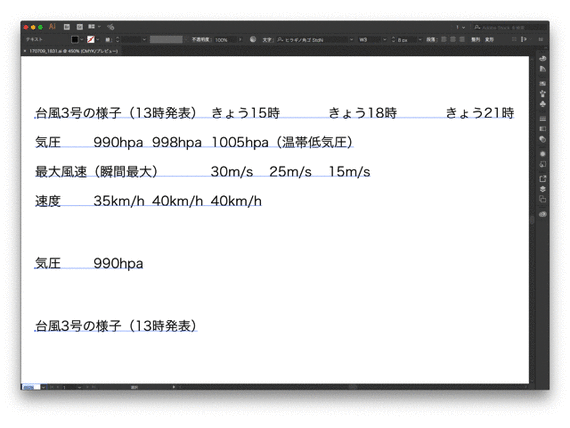Open the Color panel icon
570x428 pixels.
pyautogui.click(x=543, y=59)
